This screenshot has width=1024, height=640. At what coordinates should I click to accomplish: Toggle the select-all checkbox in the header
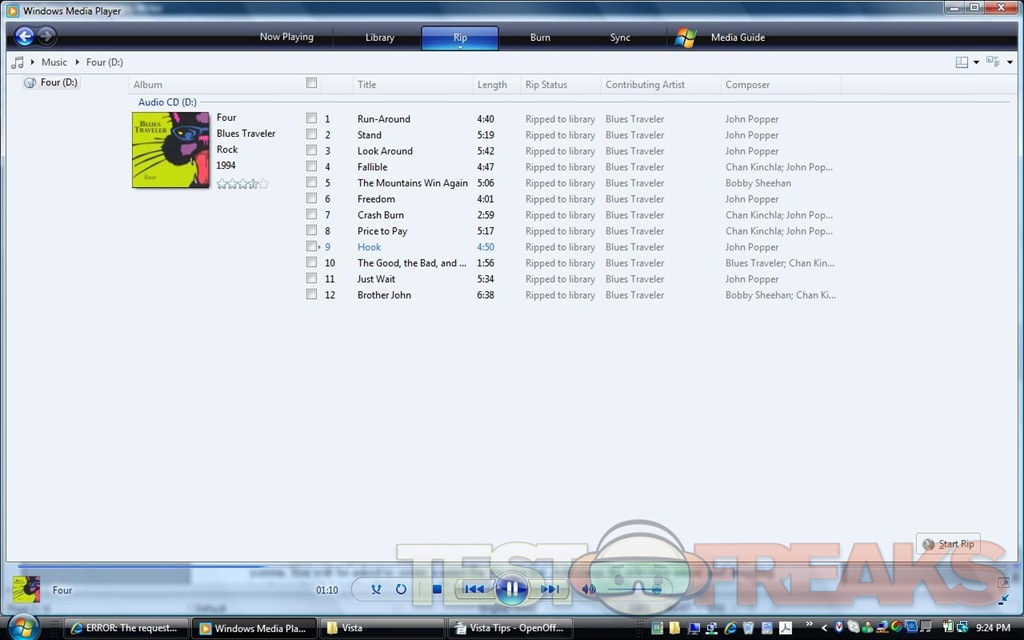click(x=312, y=84)
